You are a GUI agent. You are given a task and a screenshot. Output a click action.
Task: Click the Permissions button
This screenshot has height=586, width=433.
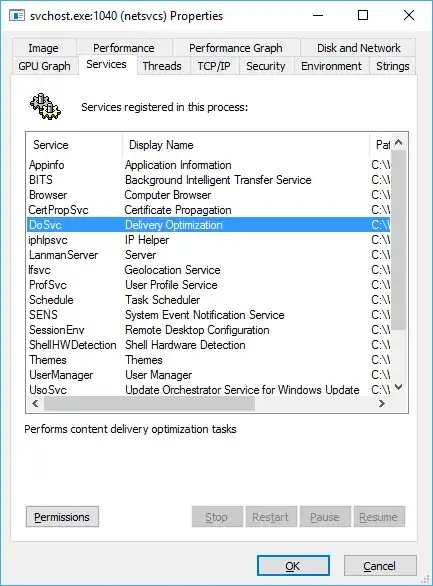point(62,517)
